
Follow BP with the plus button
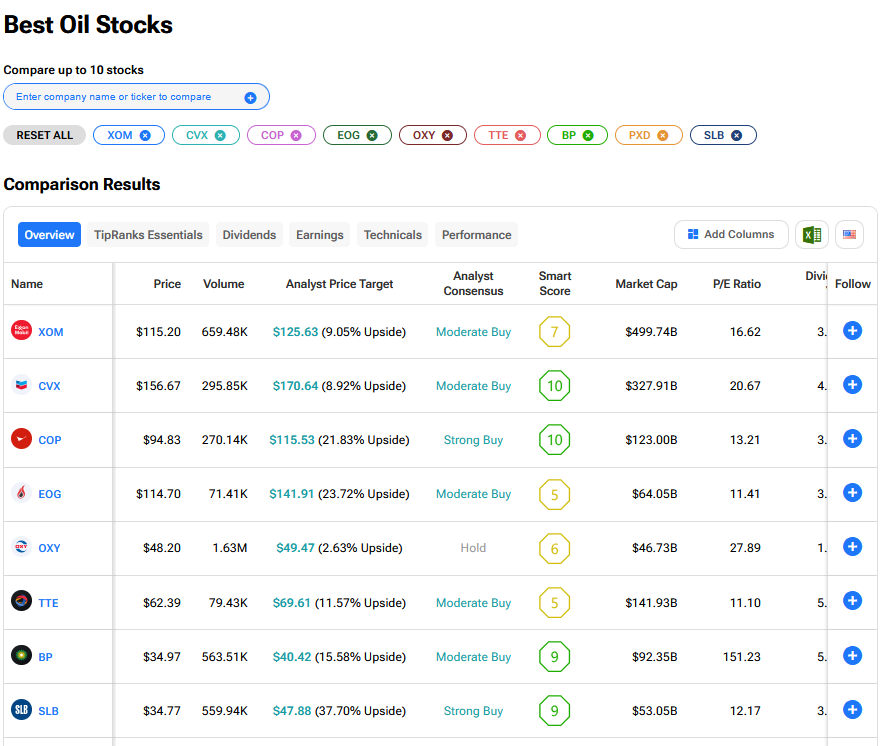852,655
